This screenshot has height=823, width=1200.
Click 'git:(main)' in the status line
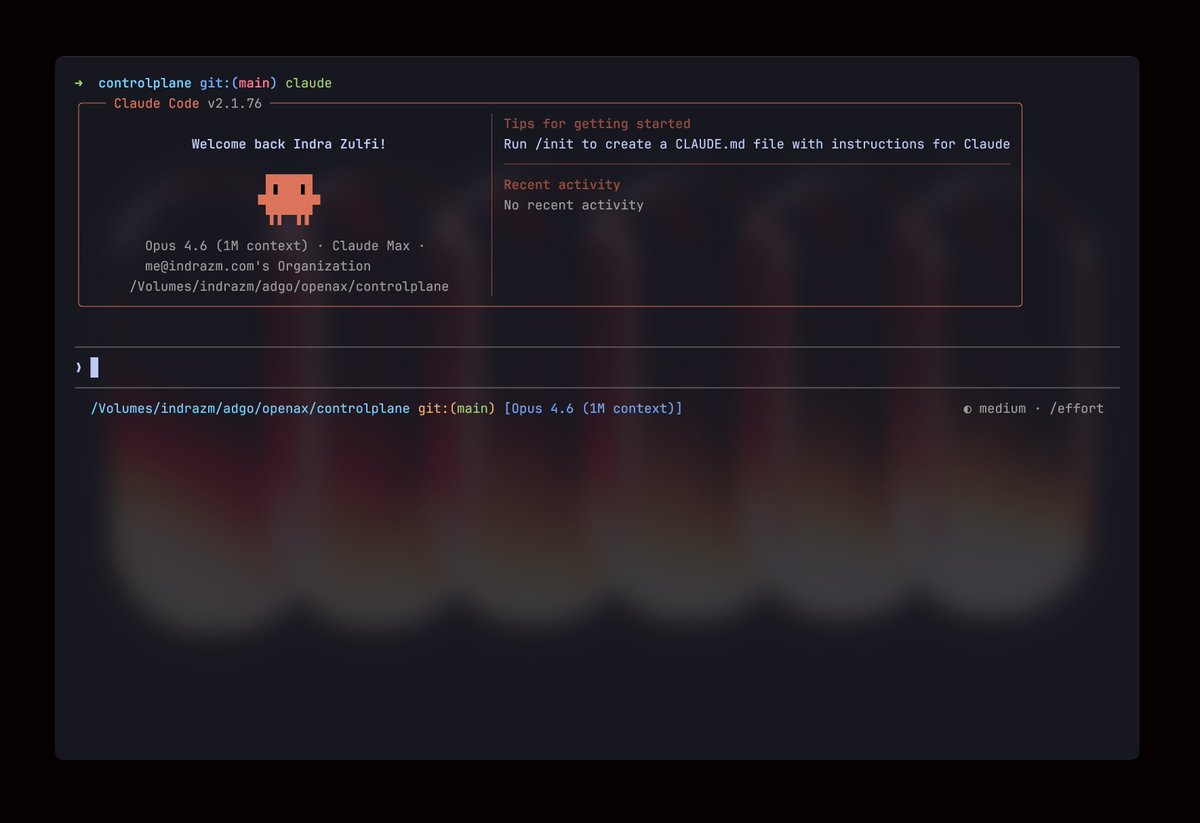coord(456,409)
